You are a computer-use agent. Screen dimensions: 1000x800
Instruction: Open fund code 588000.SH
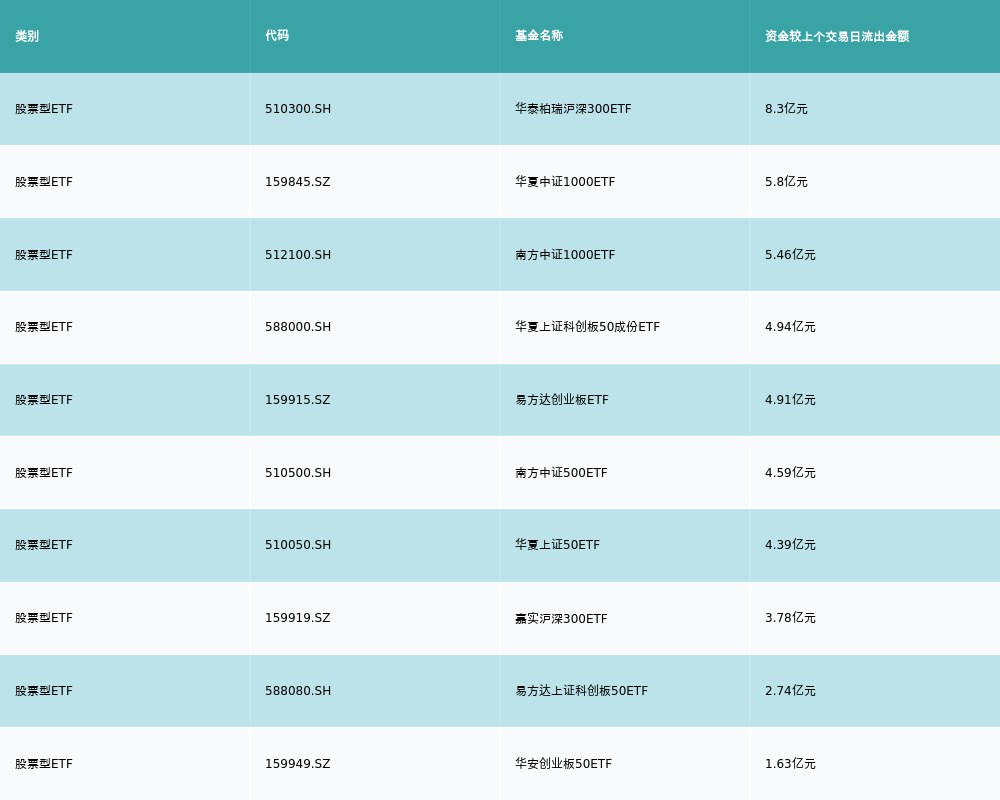298,327
